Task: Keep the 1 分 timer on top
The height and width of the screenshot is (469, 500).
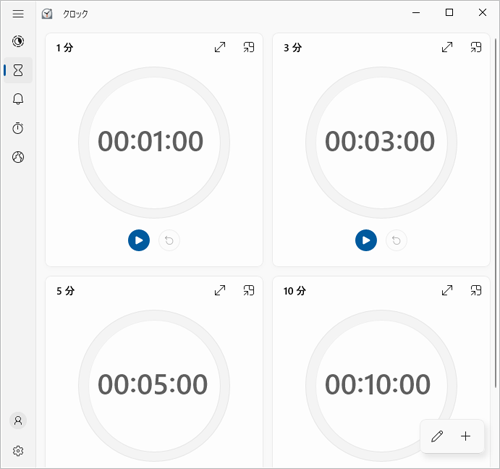Action: [x=249, y=47]
